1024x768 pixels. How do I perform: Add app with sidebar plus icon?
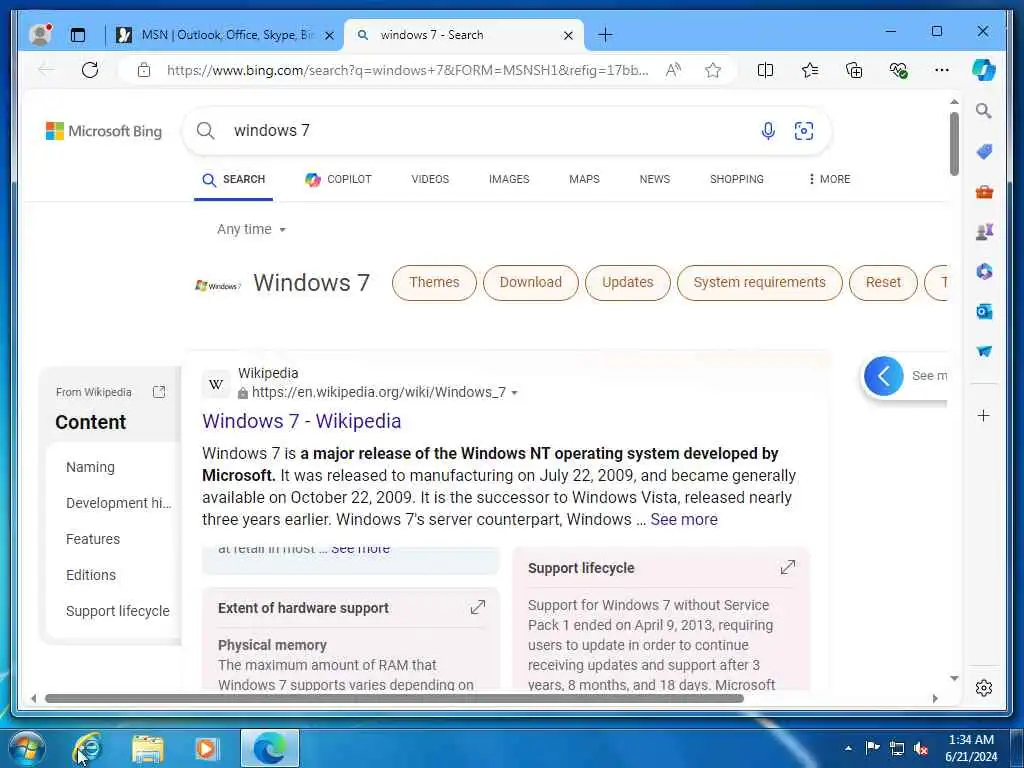[x=984, y=415]
